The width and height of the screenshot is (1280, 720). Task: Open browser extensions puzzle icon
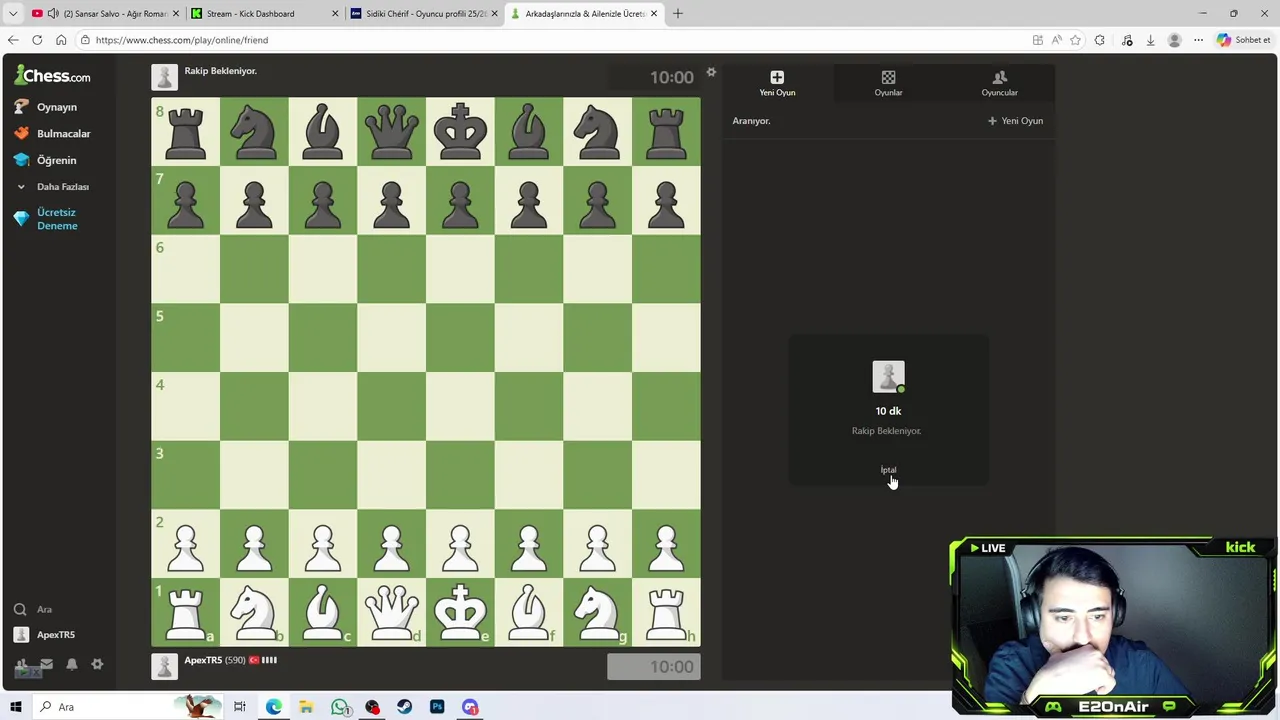(1100, 40)
